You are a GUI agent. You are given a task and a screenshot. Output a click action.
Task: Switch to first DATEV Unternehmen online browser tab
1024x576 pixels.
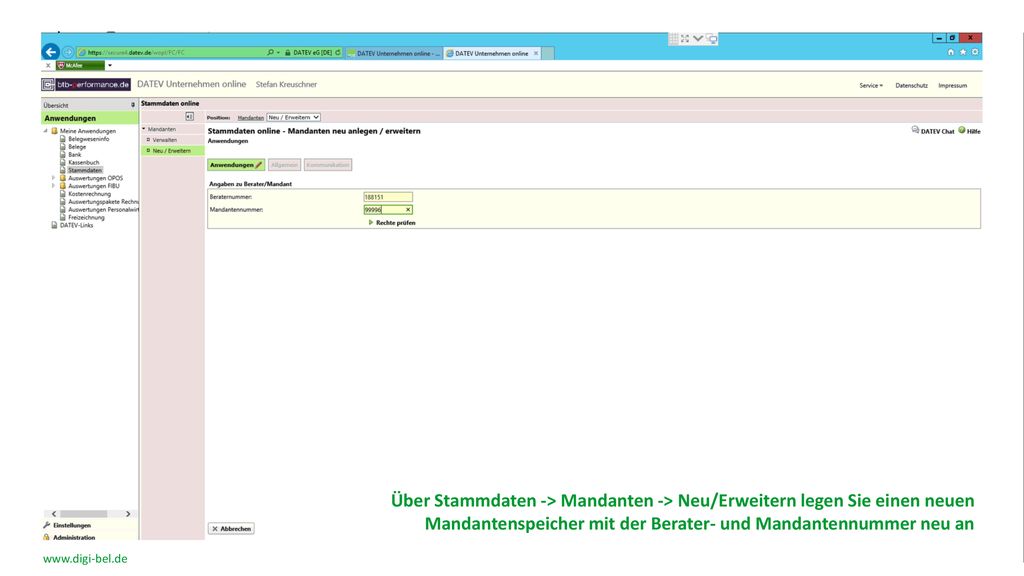[x=394, y=54]
